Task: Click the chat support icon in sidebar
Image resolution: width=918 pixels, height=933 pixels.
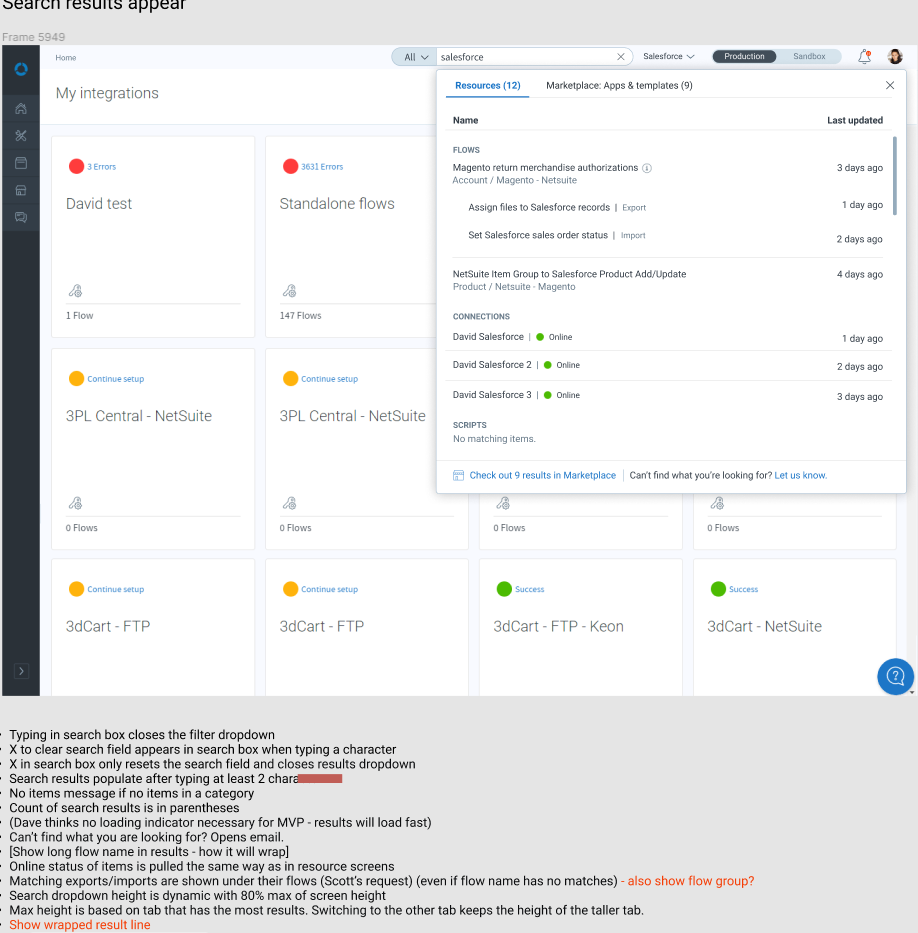Action: tap(21, 217)
